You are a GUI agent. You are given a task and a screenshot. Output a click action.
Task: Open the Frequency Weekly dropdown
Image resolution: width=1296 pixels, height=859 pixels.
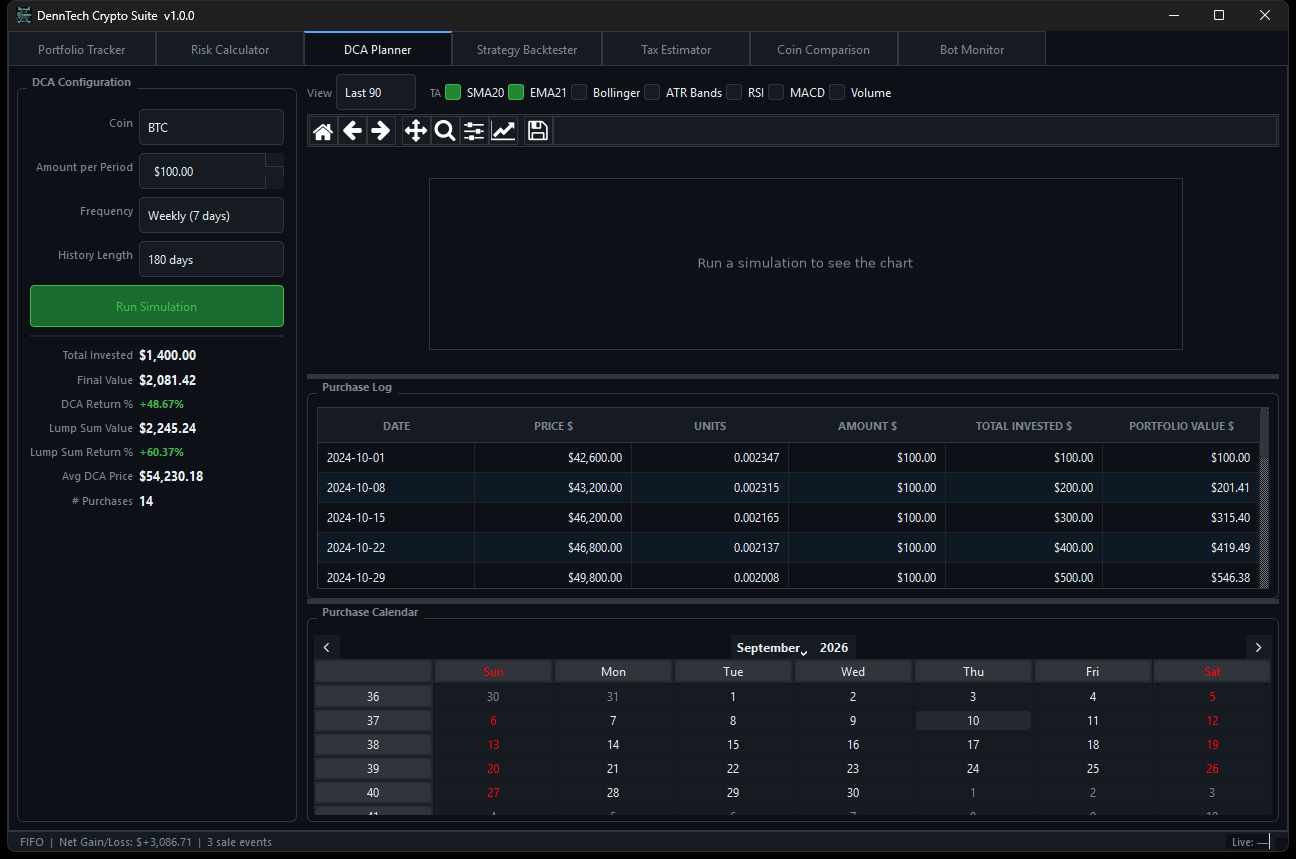point(211,215)
